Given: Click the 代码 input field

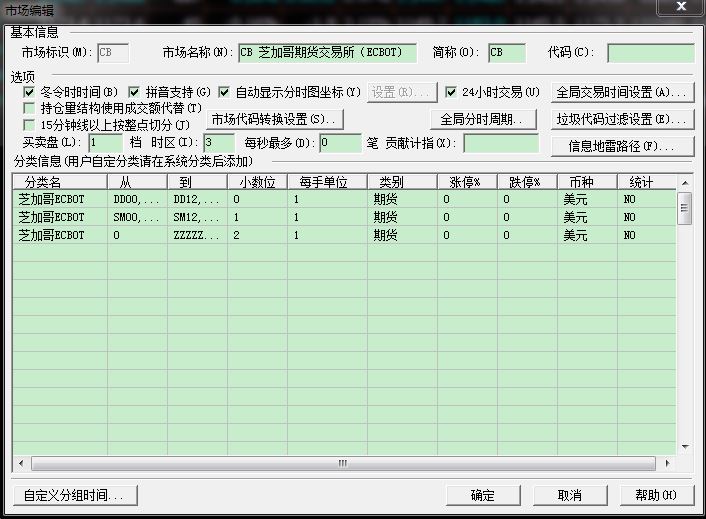Looking at the screenshot, I should point(649,53).
